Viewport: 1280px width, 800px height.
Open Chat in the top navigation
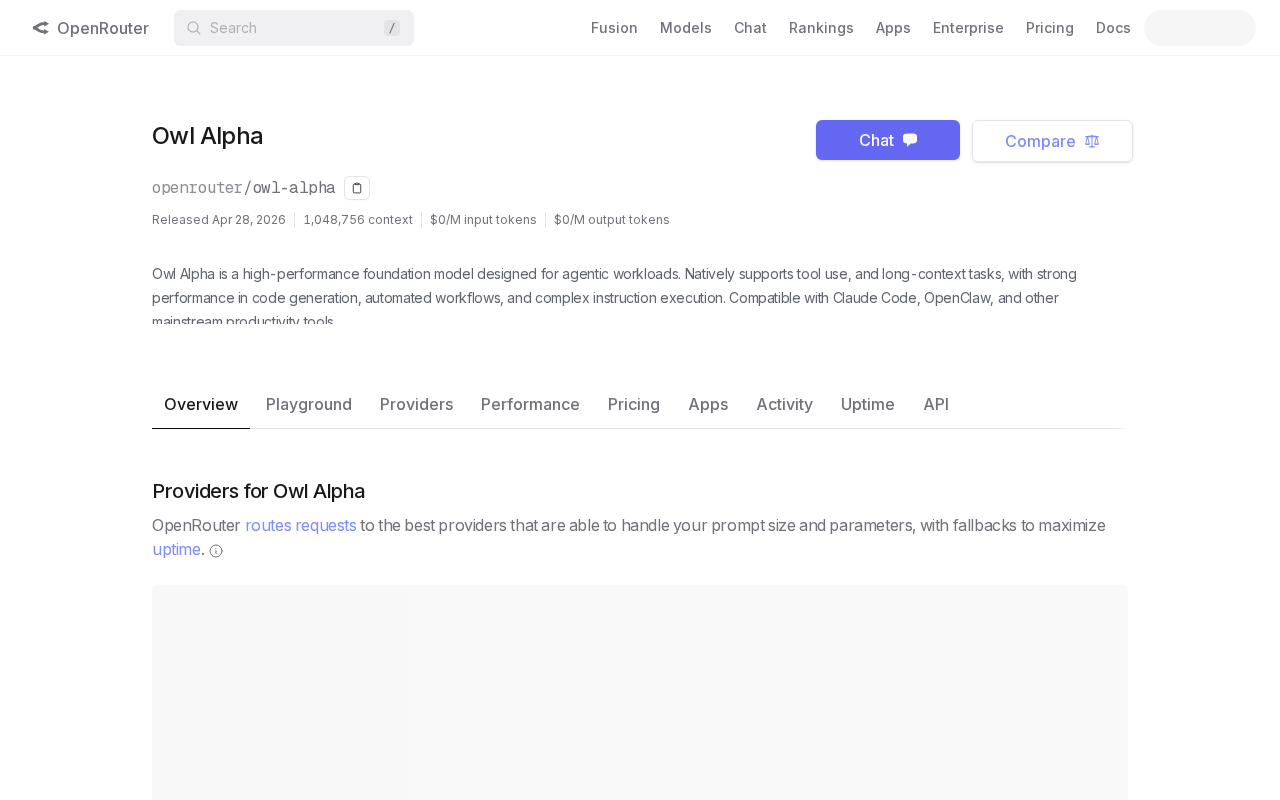(x=750, y=28)
